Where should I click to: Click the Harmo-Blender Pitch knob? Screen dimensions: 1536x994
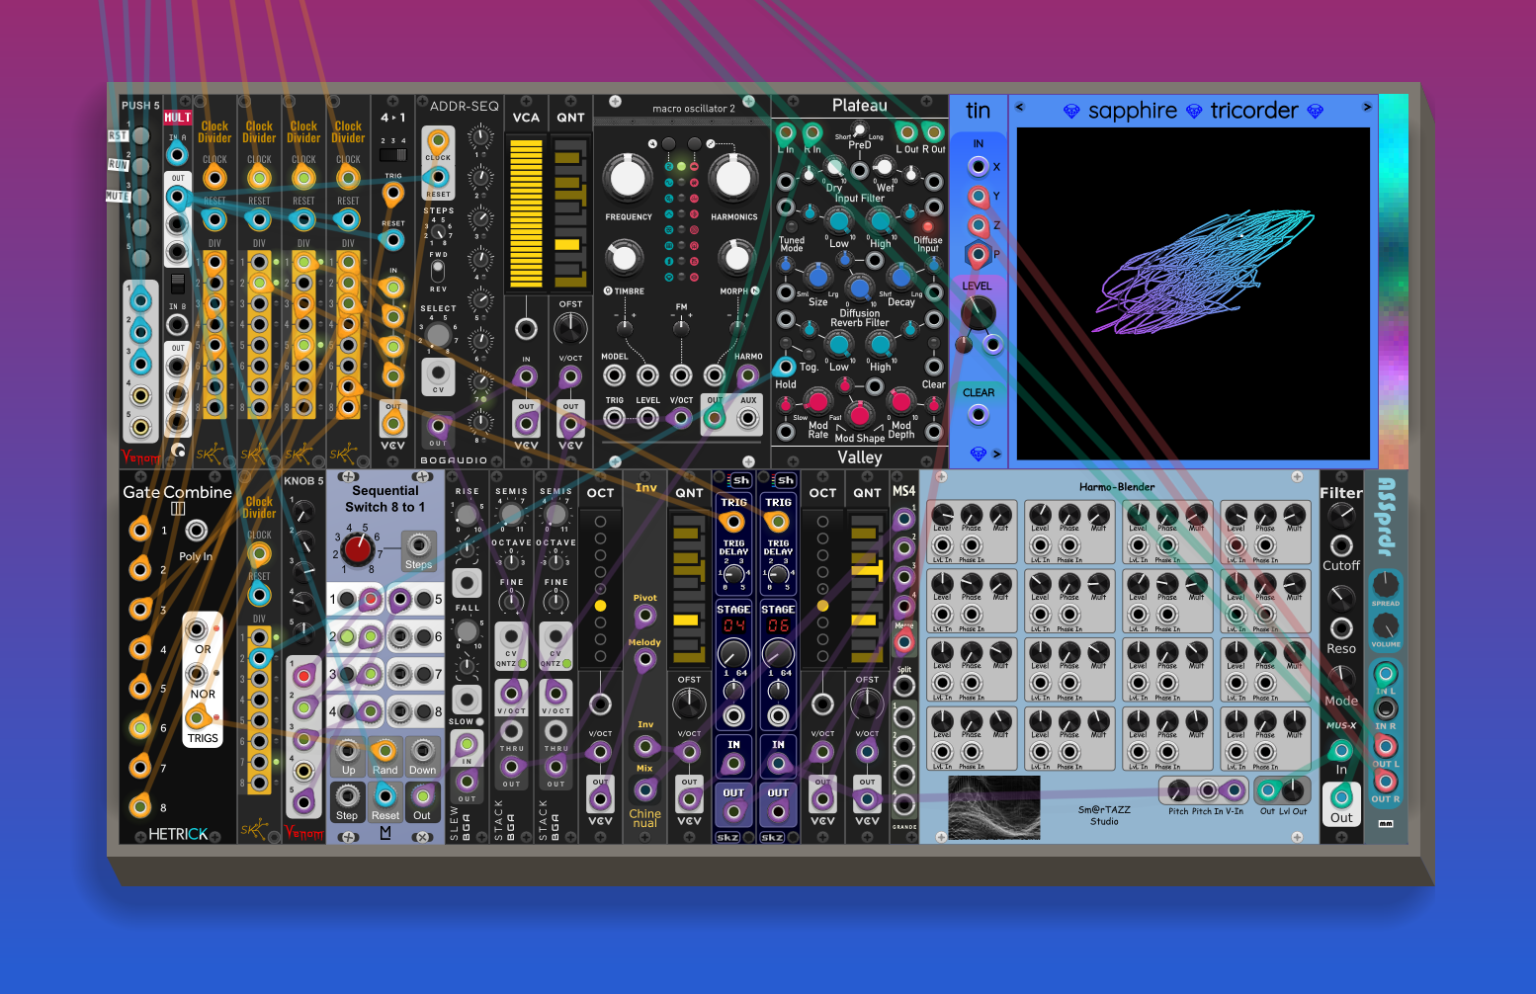[1178, 790]
